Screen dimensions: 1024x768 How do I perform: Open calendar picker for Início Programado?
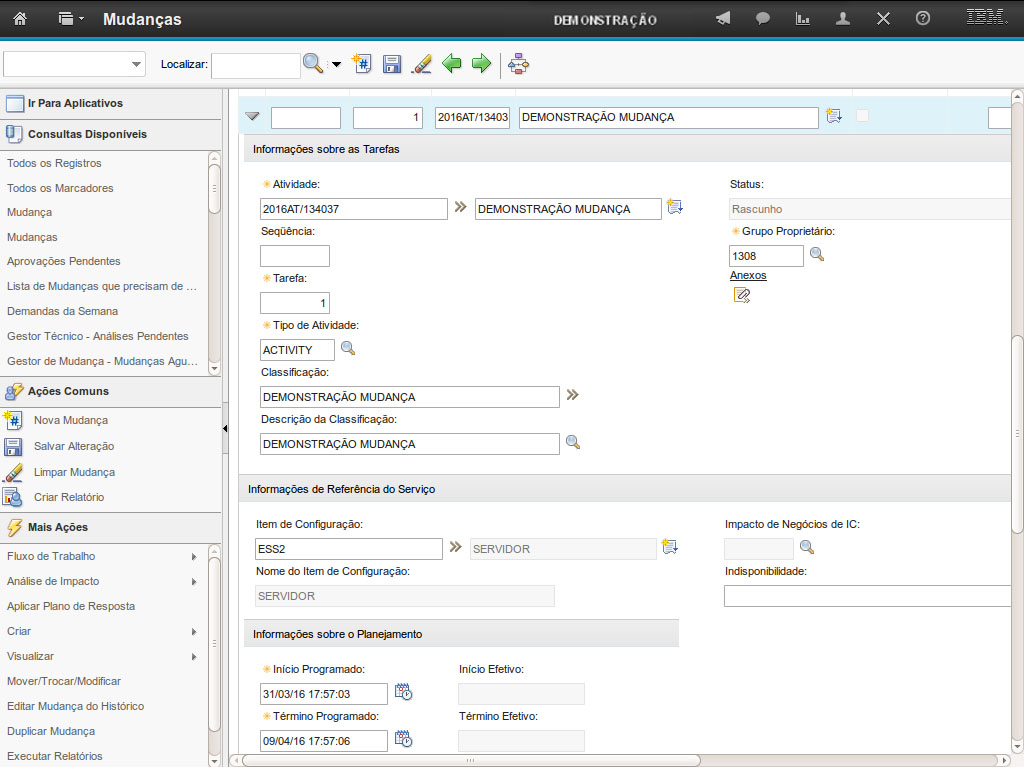pyautogui.click(x=403, y=692)
